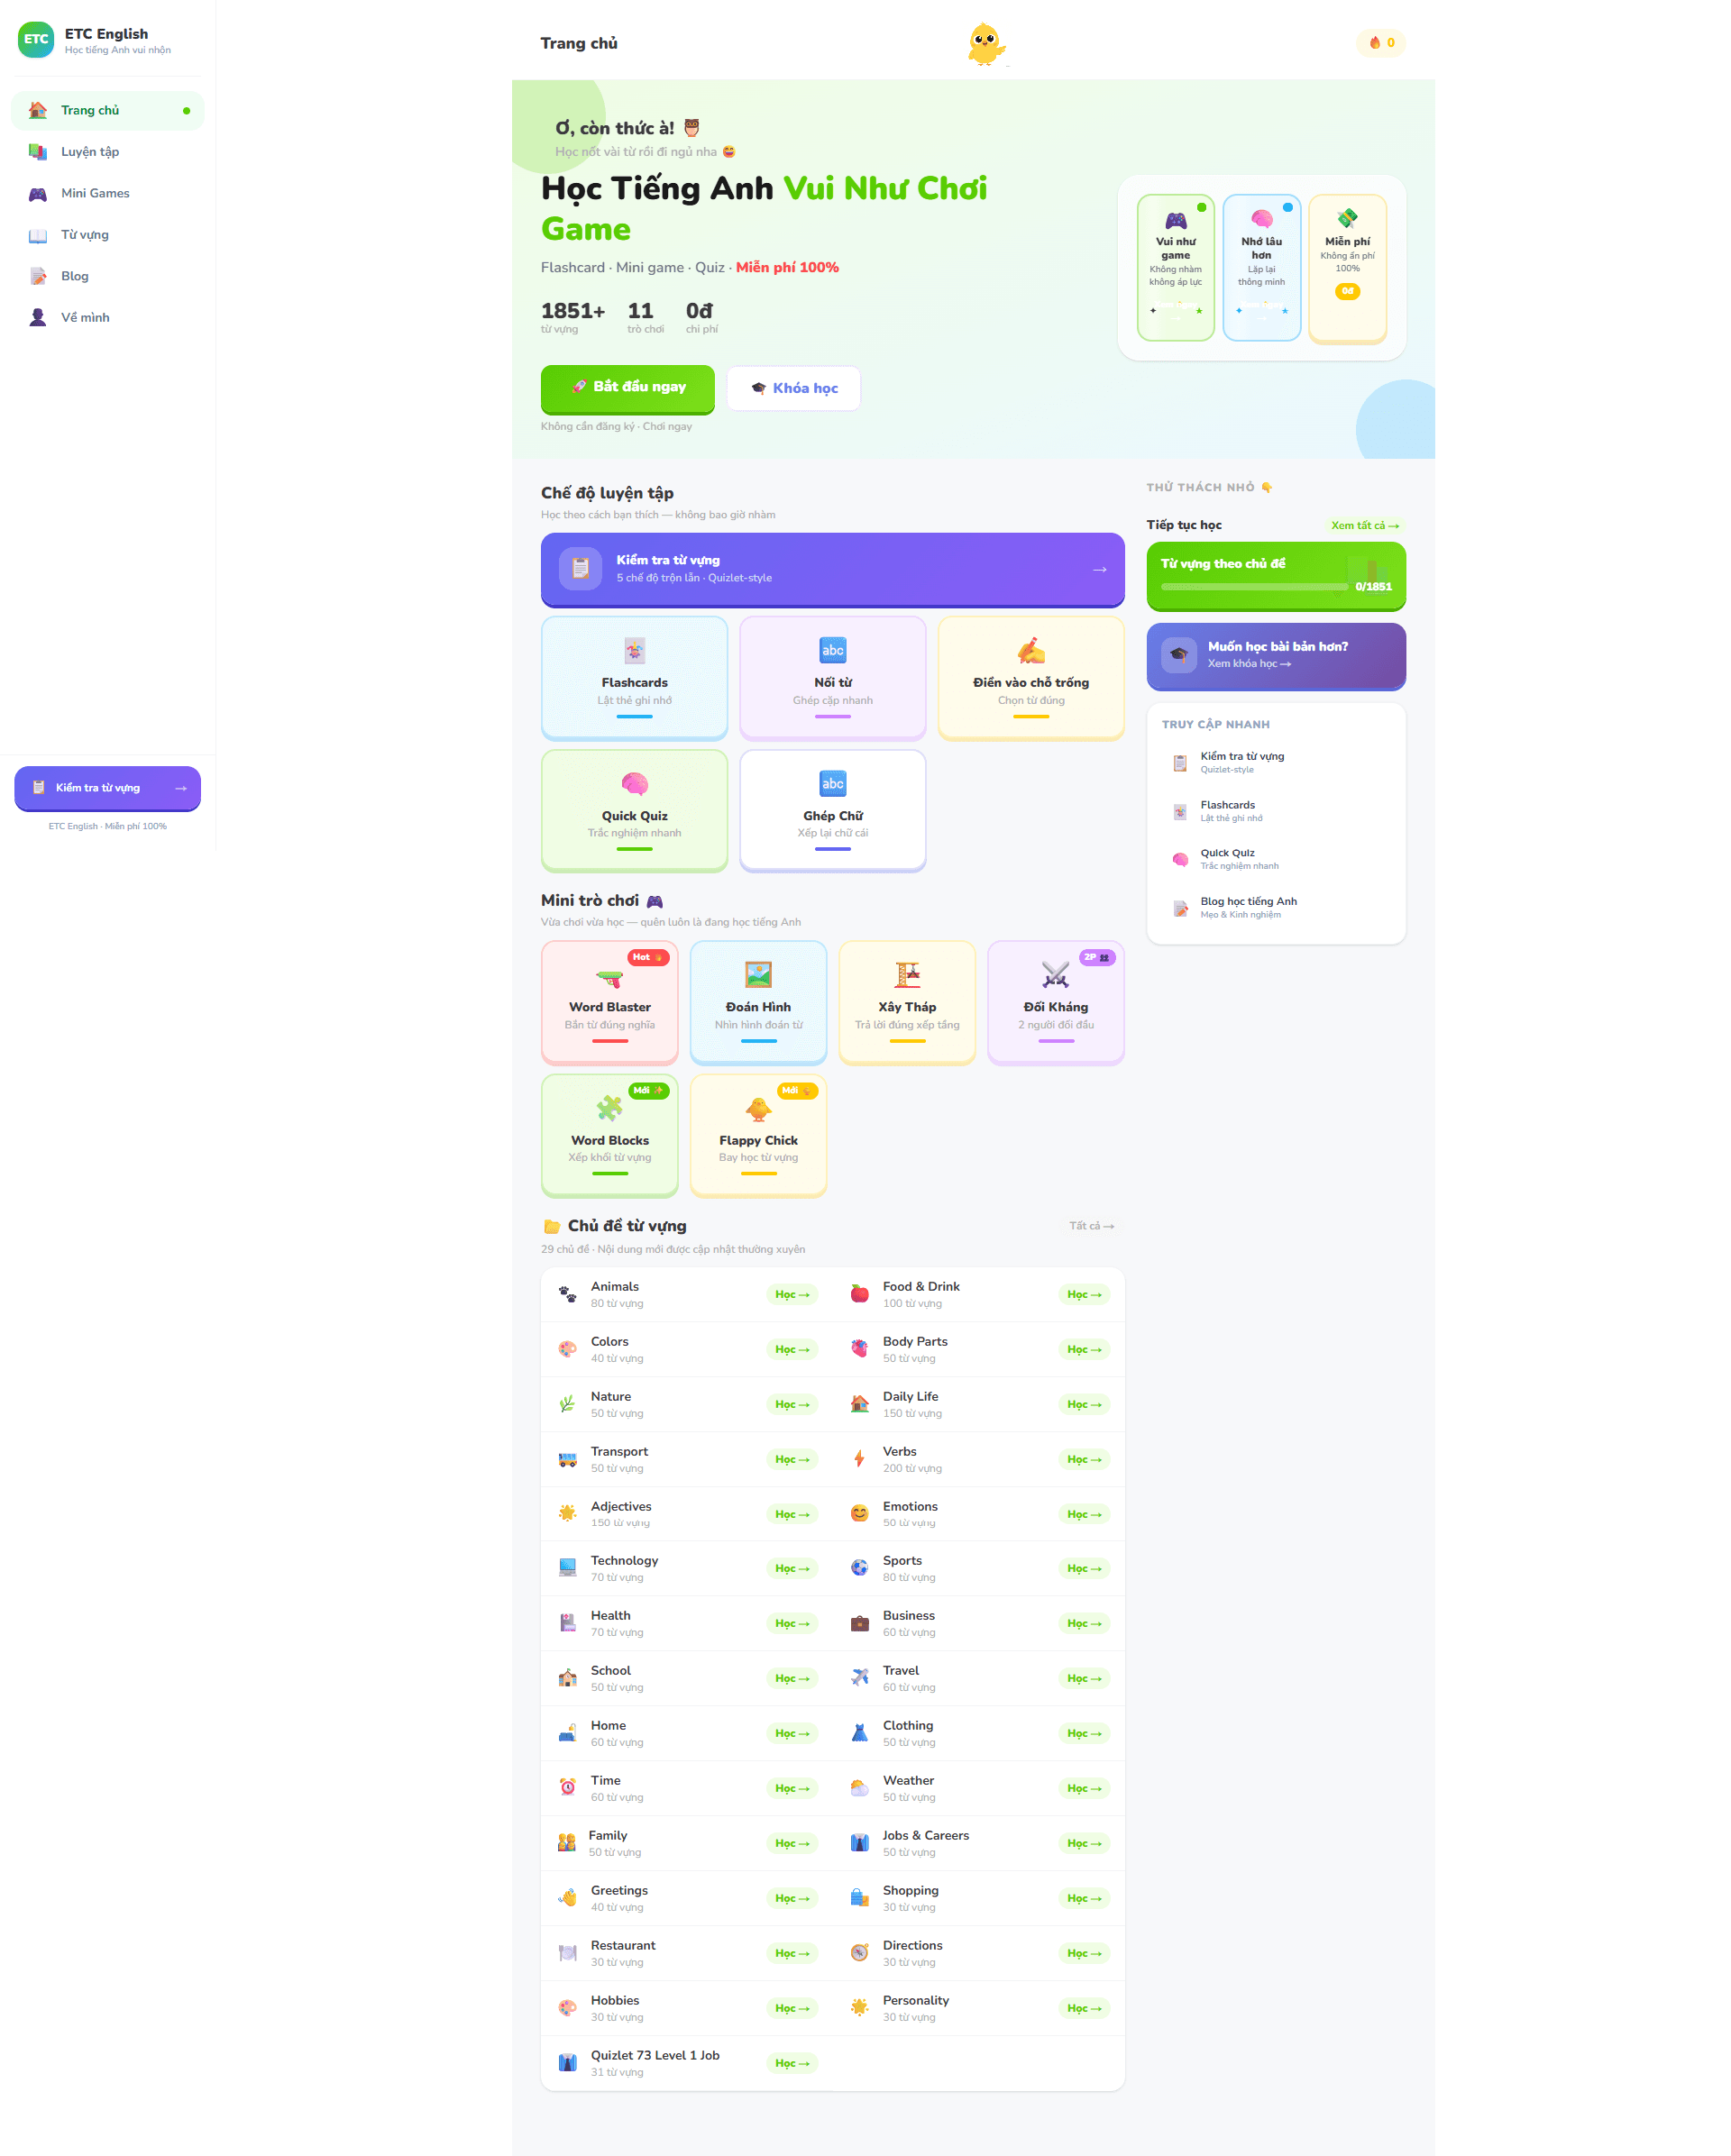Image resolution: width=1731 pixels, height=2156 pixels.
Task: Launch the Flappy Chick game card
Action: coord(758,1135)
